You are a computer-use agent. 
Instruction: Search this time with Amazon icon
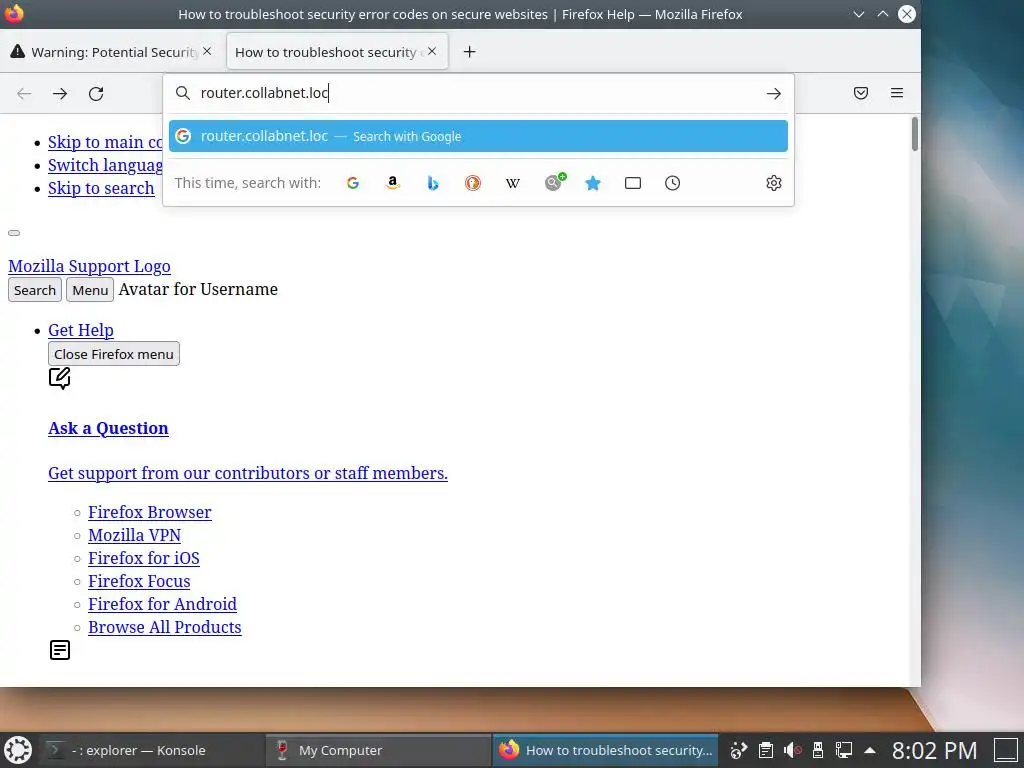coord(392,183)
